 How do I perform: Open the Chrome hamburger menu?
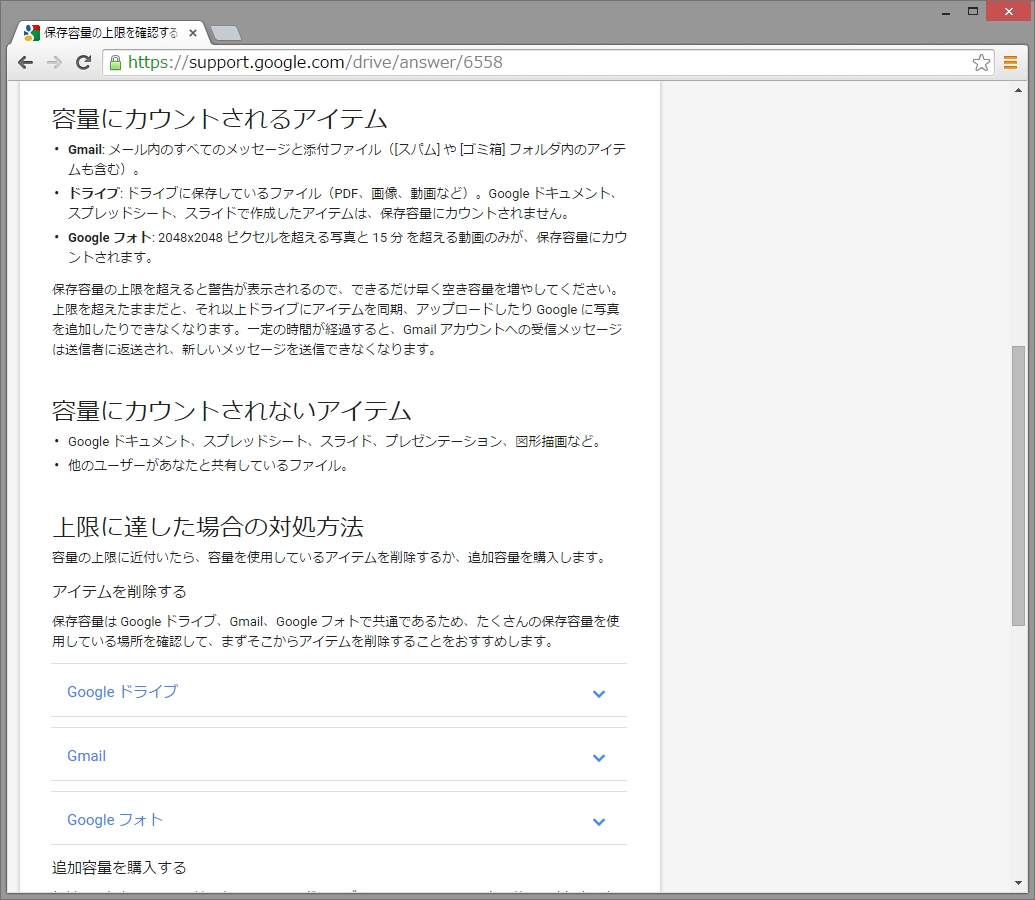(1010, 63)
